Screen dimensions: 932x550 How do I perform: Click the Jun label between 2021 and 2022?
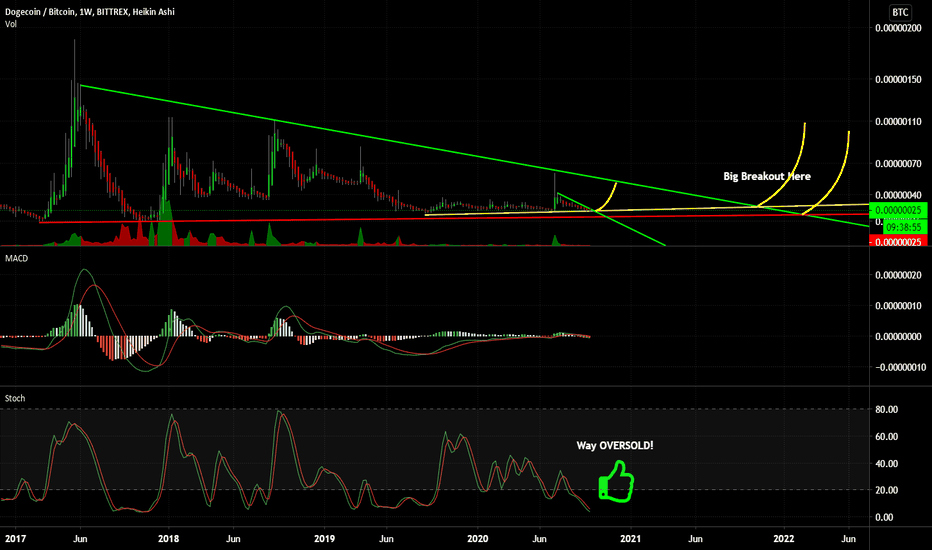coord(695,539)
